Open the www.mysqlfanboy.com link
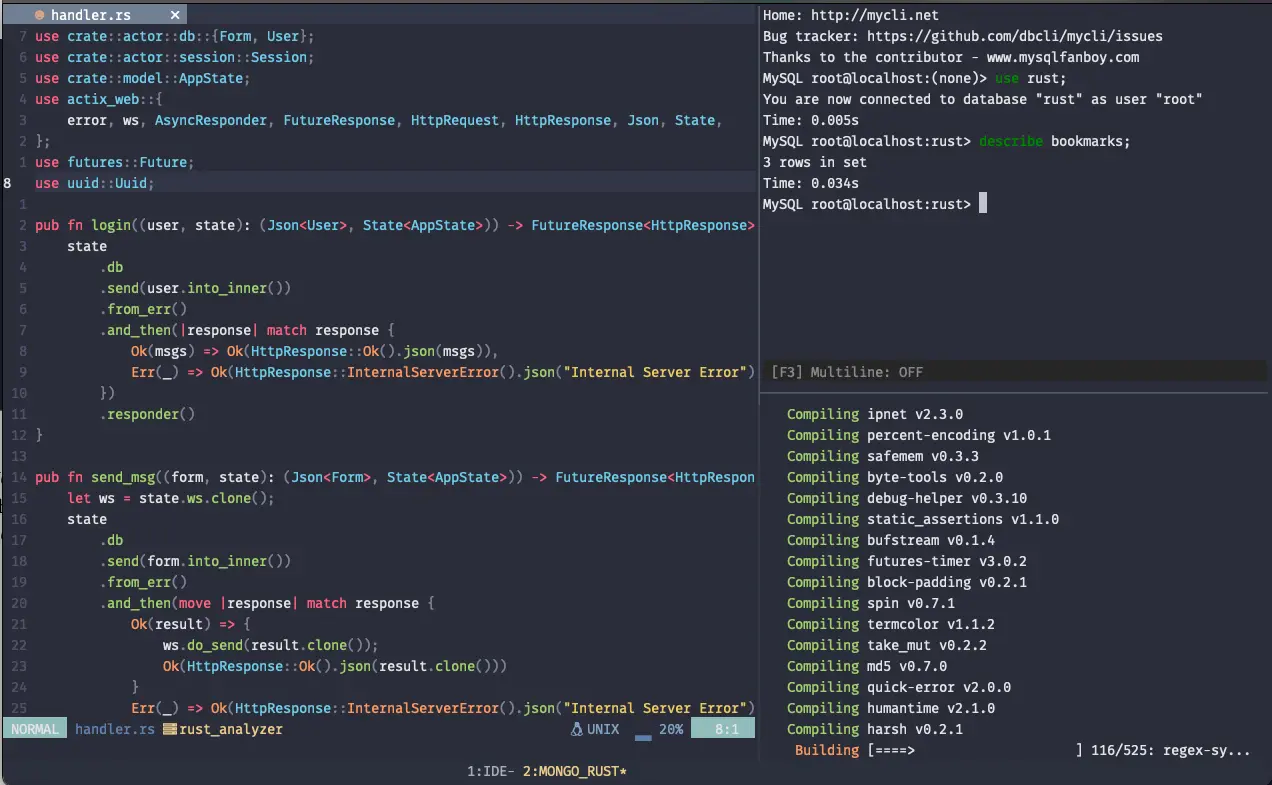The image size is (1272, 785). [1063, 57]
